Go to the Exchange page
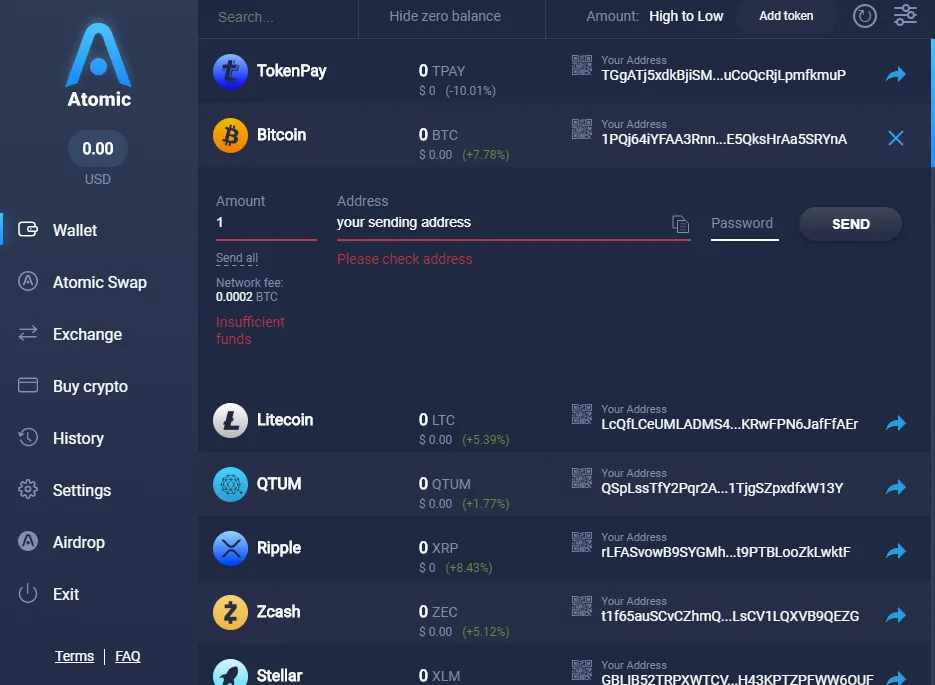Image resolution: width=935 pixels, height=685 pixels. (87, 334)
